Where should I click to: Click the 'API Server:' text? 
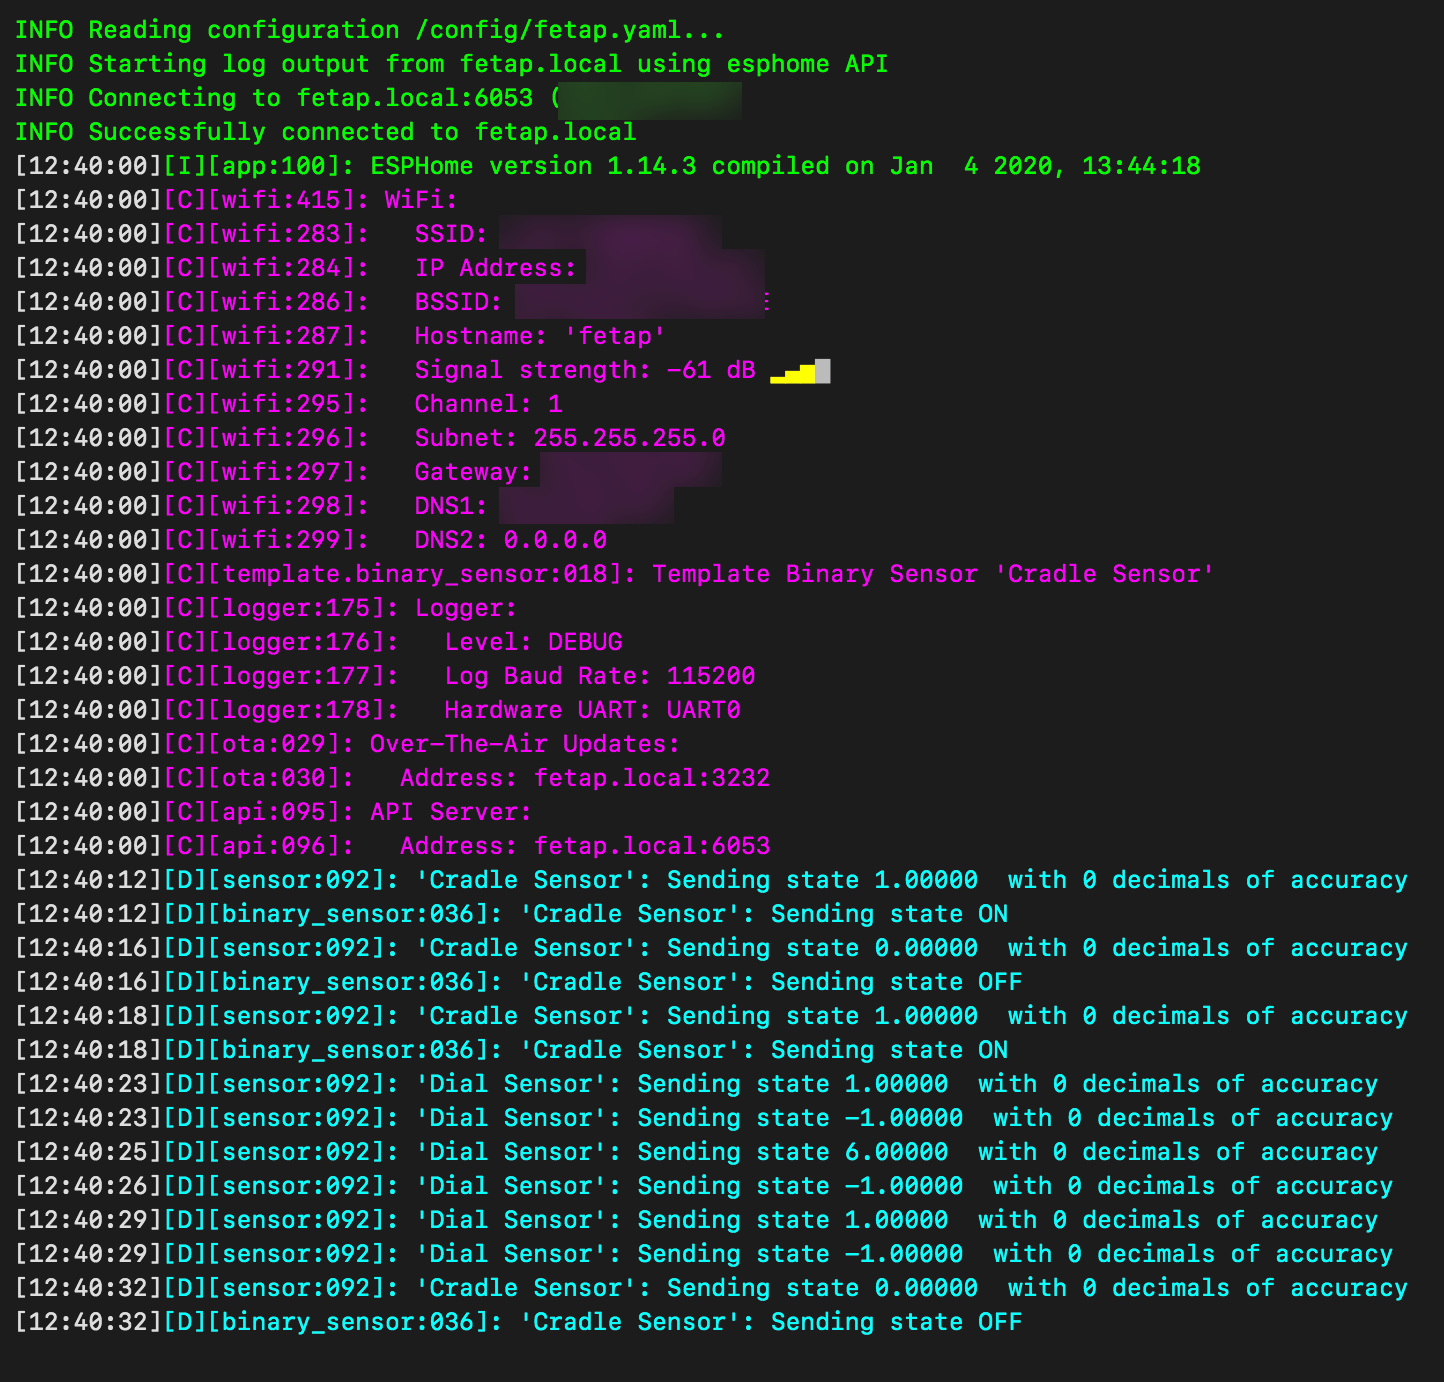pyautogui.click(x=451, y=812)
